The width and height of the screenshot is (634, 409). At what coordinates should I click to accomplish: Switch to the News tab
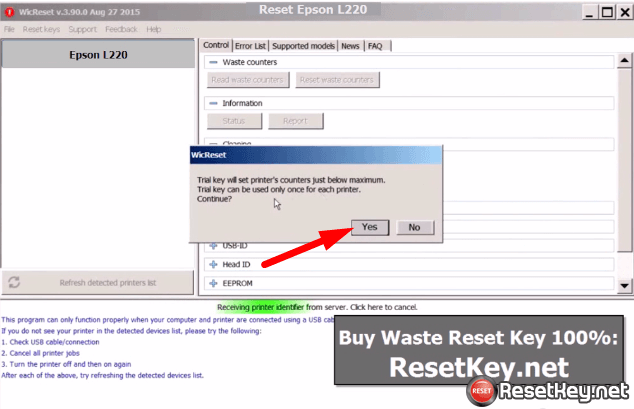(350, 46)
